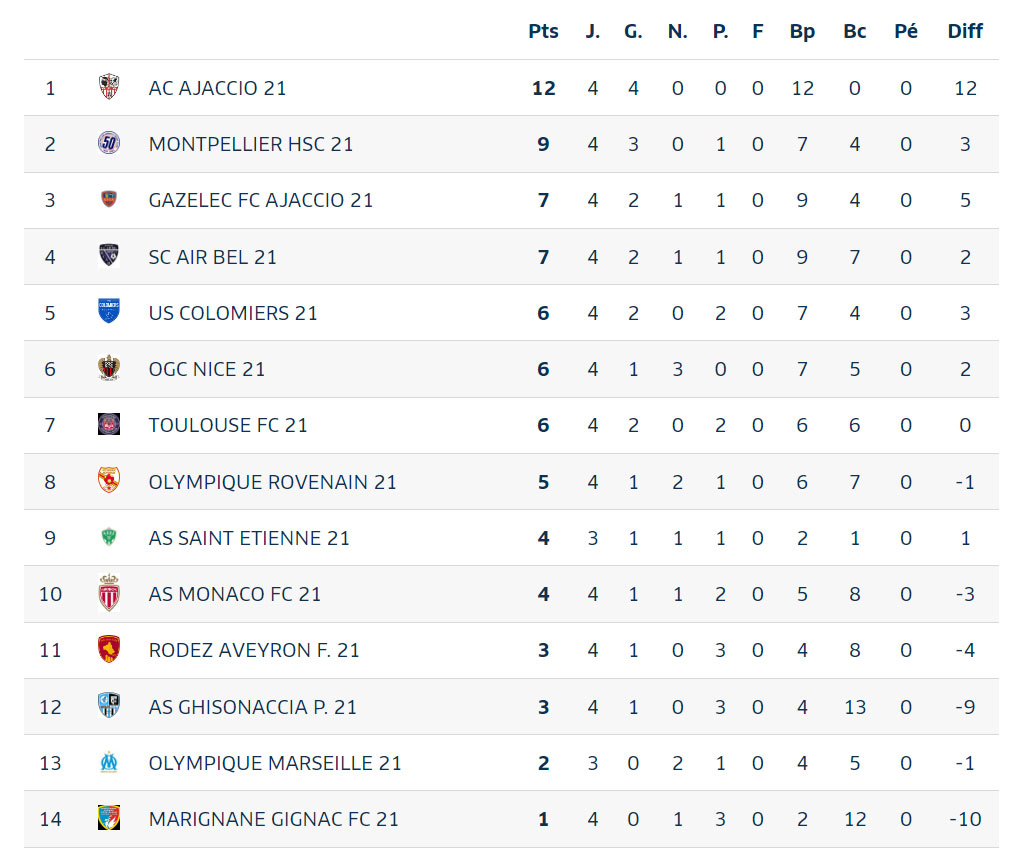Click the Rodez Aveyron club crest

(x=109, y=649)
